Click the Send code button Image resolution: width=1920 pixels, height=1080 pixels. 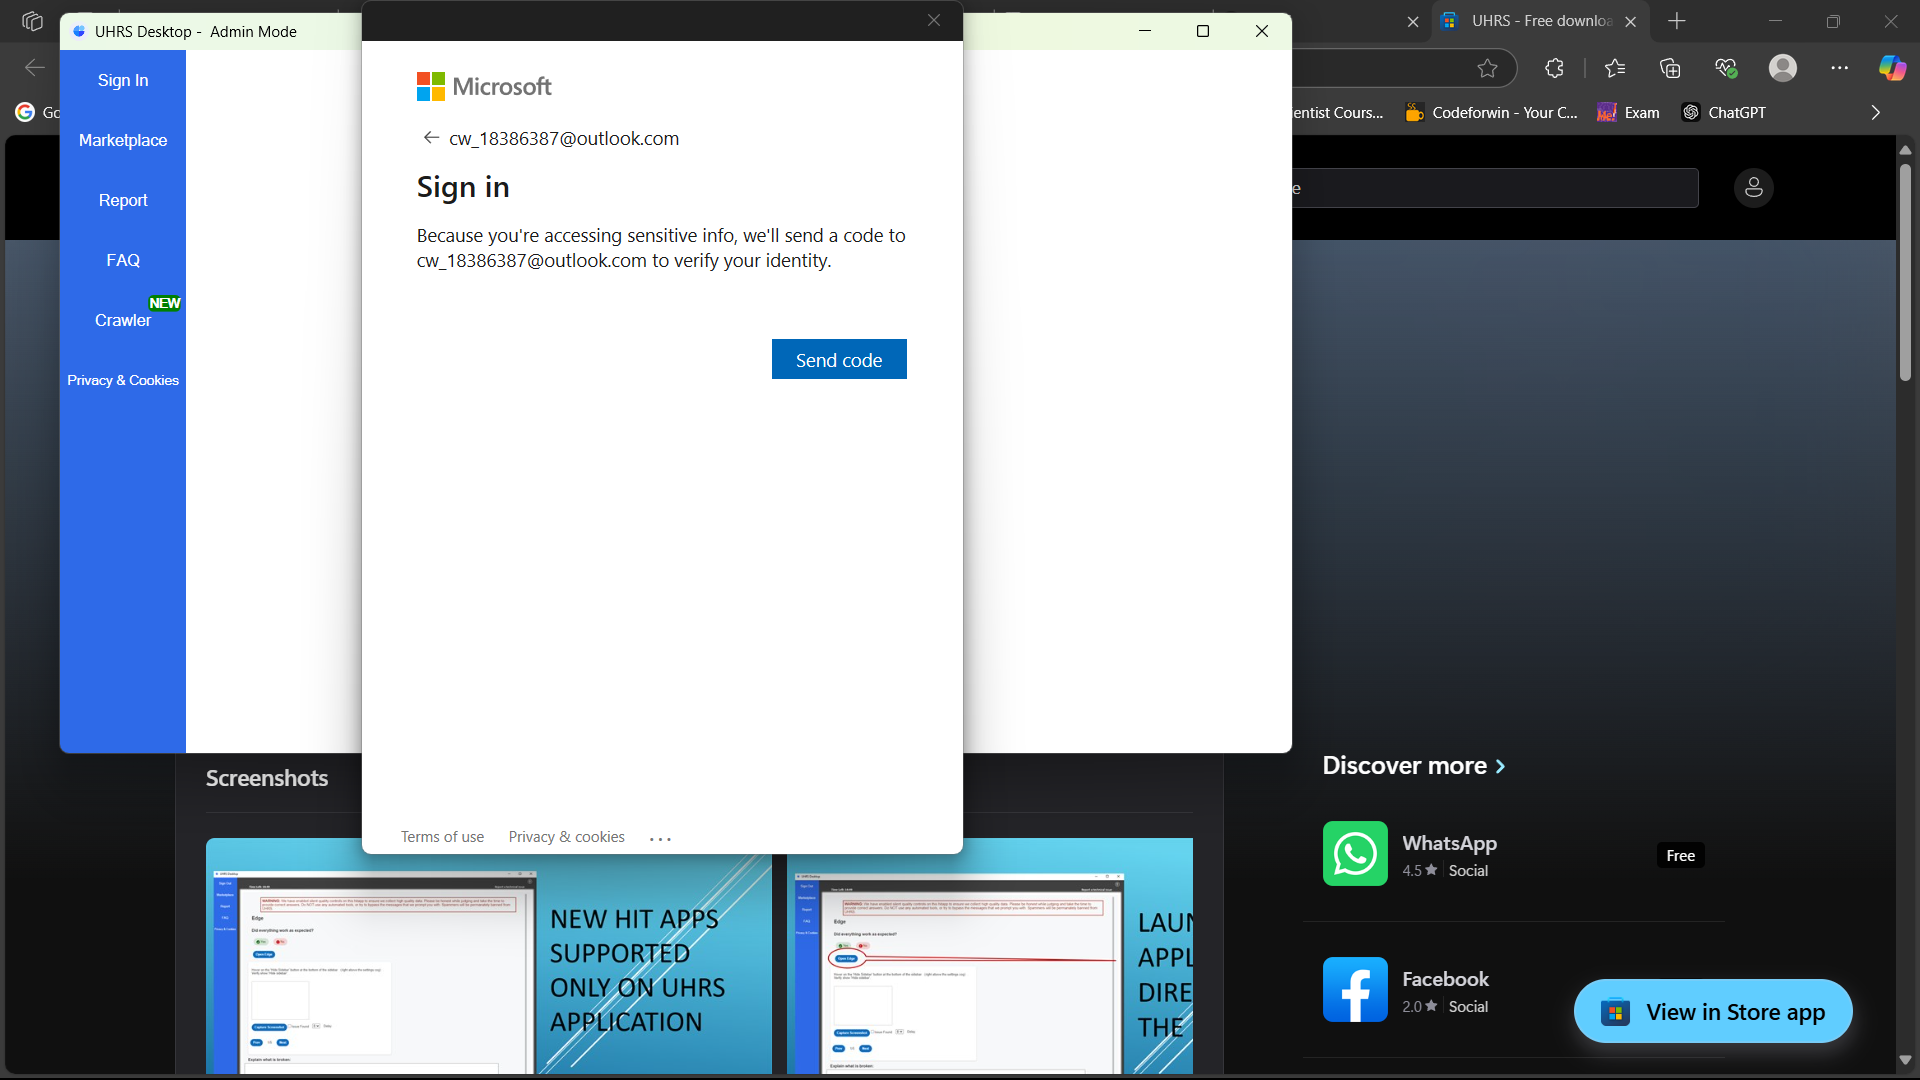pos(838,360)
